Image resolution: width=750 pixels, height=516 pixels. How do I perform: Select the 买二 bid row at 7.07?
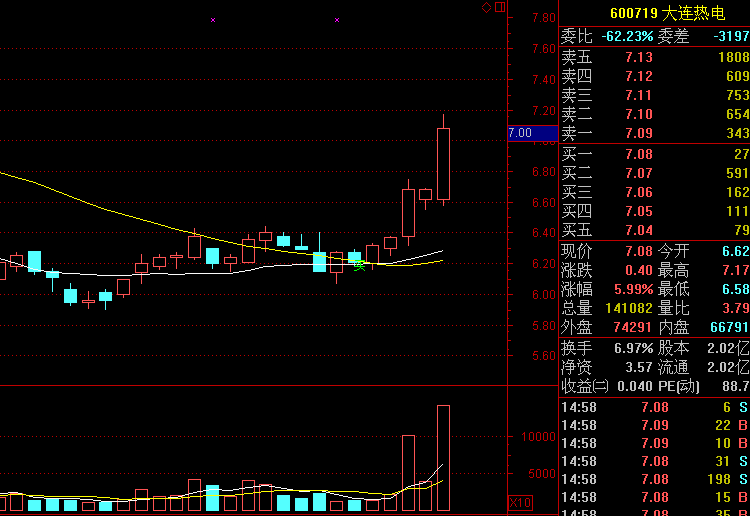654,173
